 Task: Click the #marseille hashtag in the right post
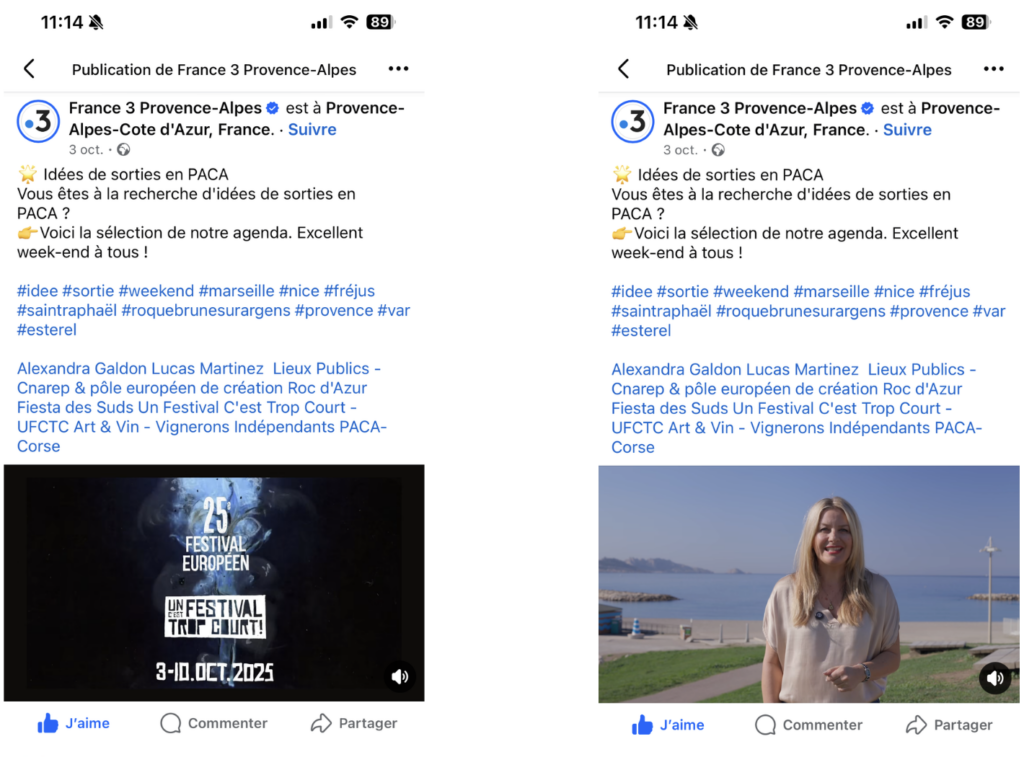click(x=831, y=291)
